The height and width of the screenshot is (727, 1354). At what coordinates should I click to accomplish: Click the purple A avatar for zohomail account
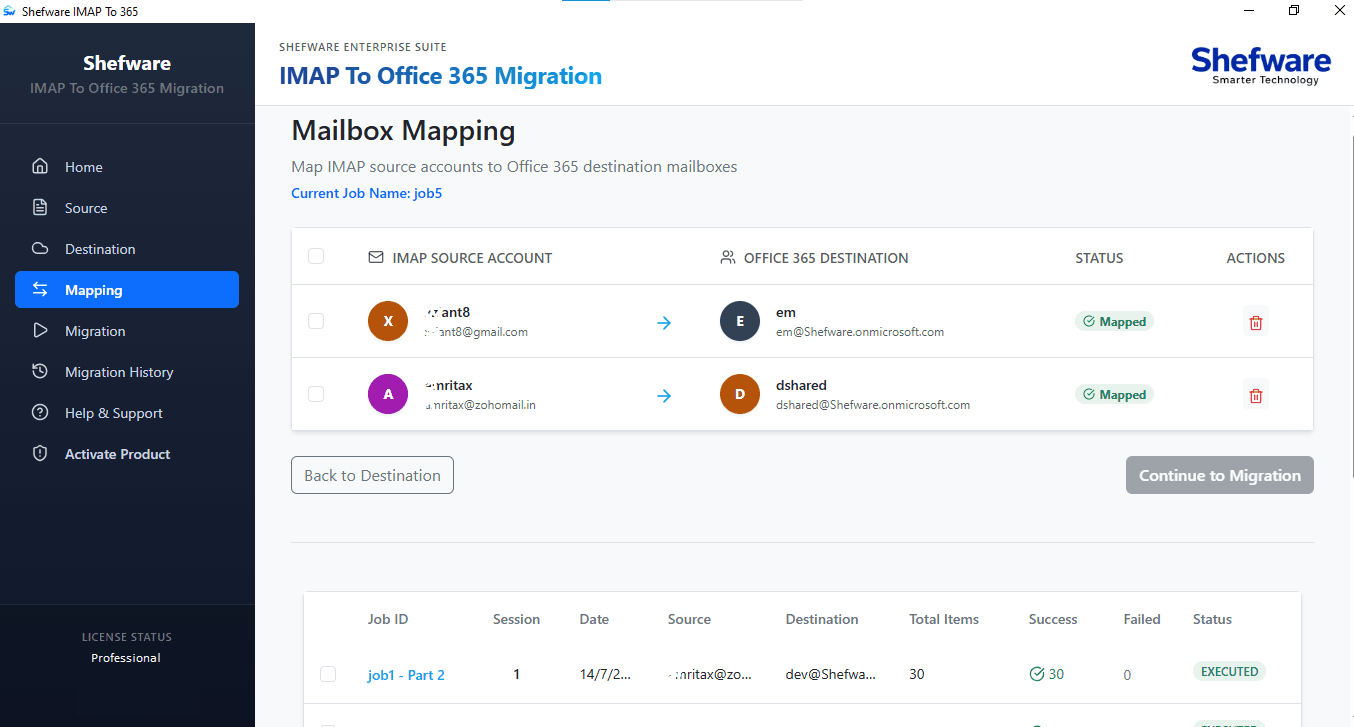(388, 394)
